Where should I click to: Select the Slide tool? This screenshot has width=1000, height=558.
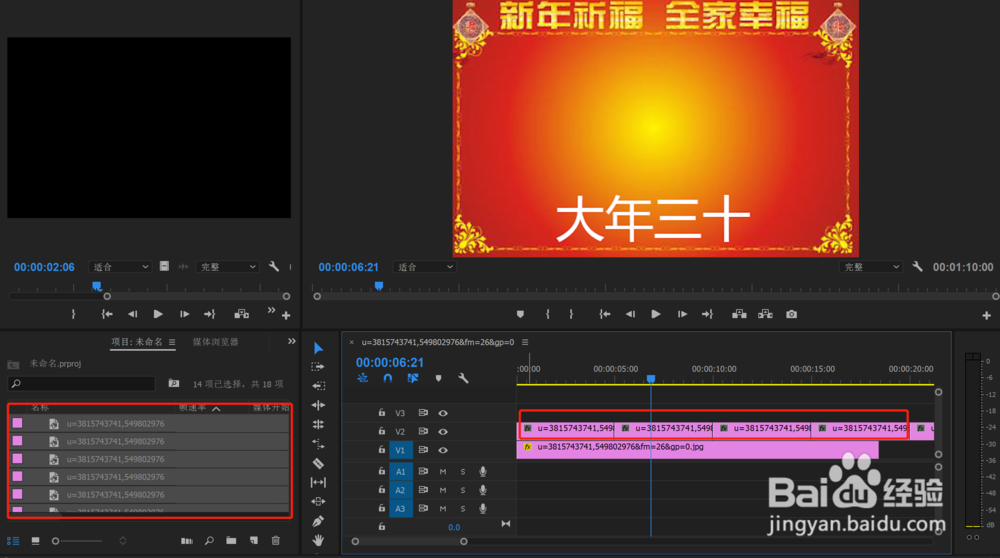click(318, 502)
